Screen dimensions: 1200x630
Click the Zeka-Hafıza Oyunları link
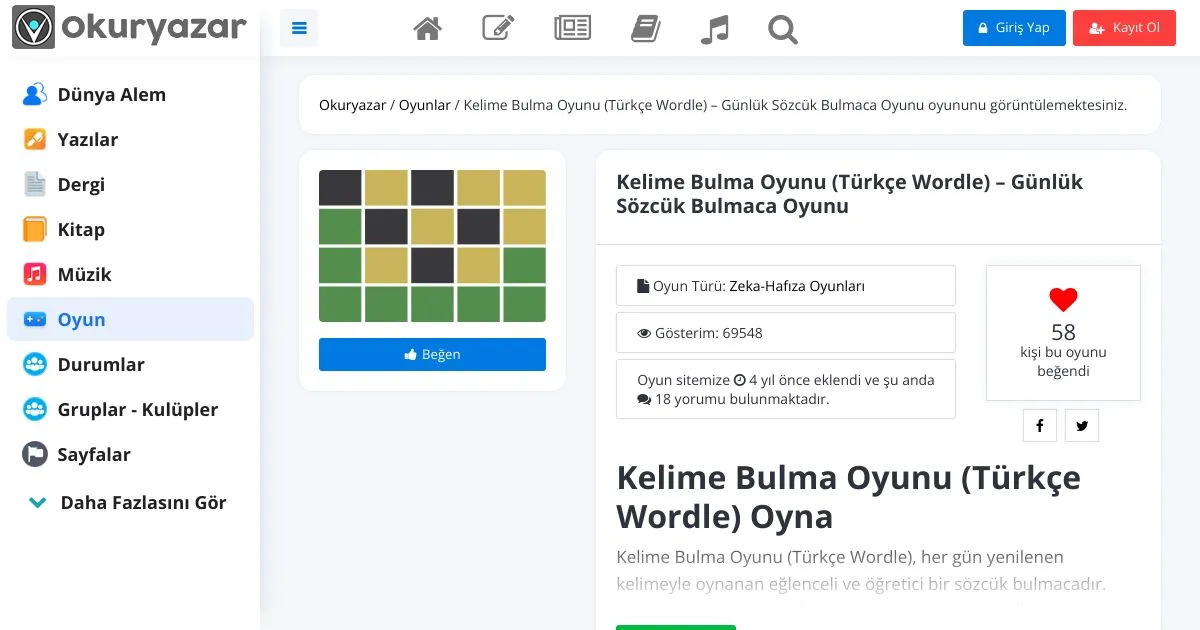797,286
